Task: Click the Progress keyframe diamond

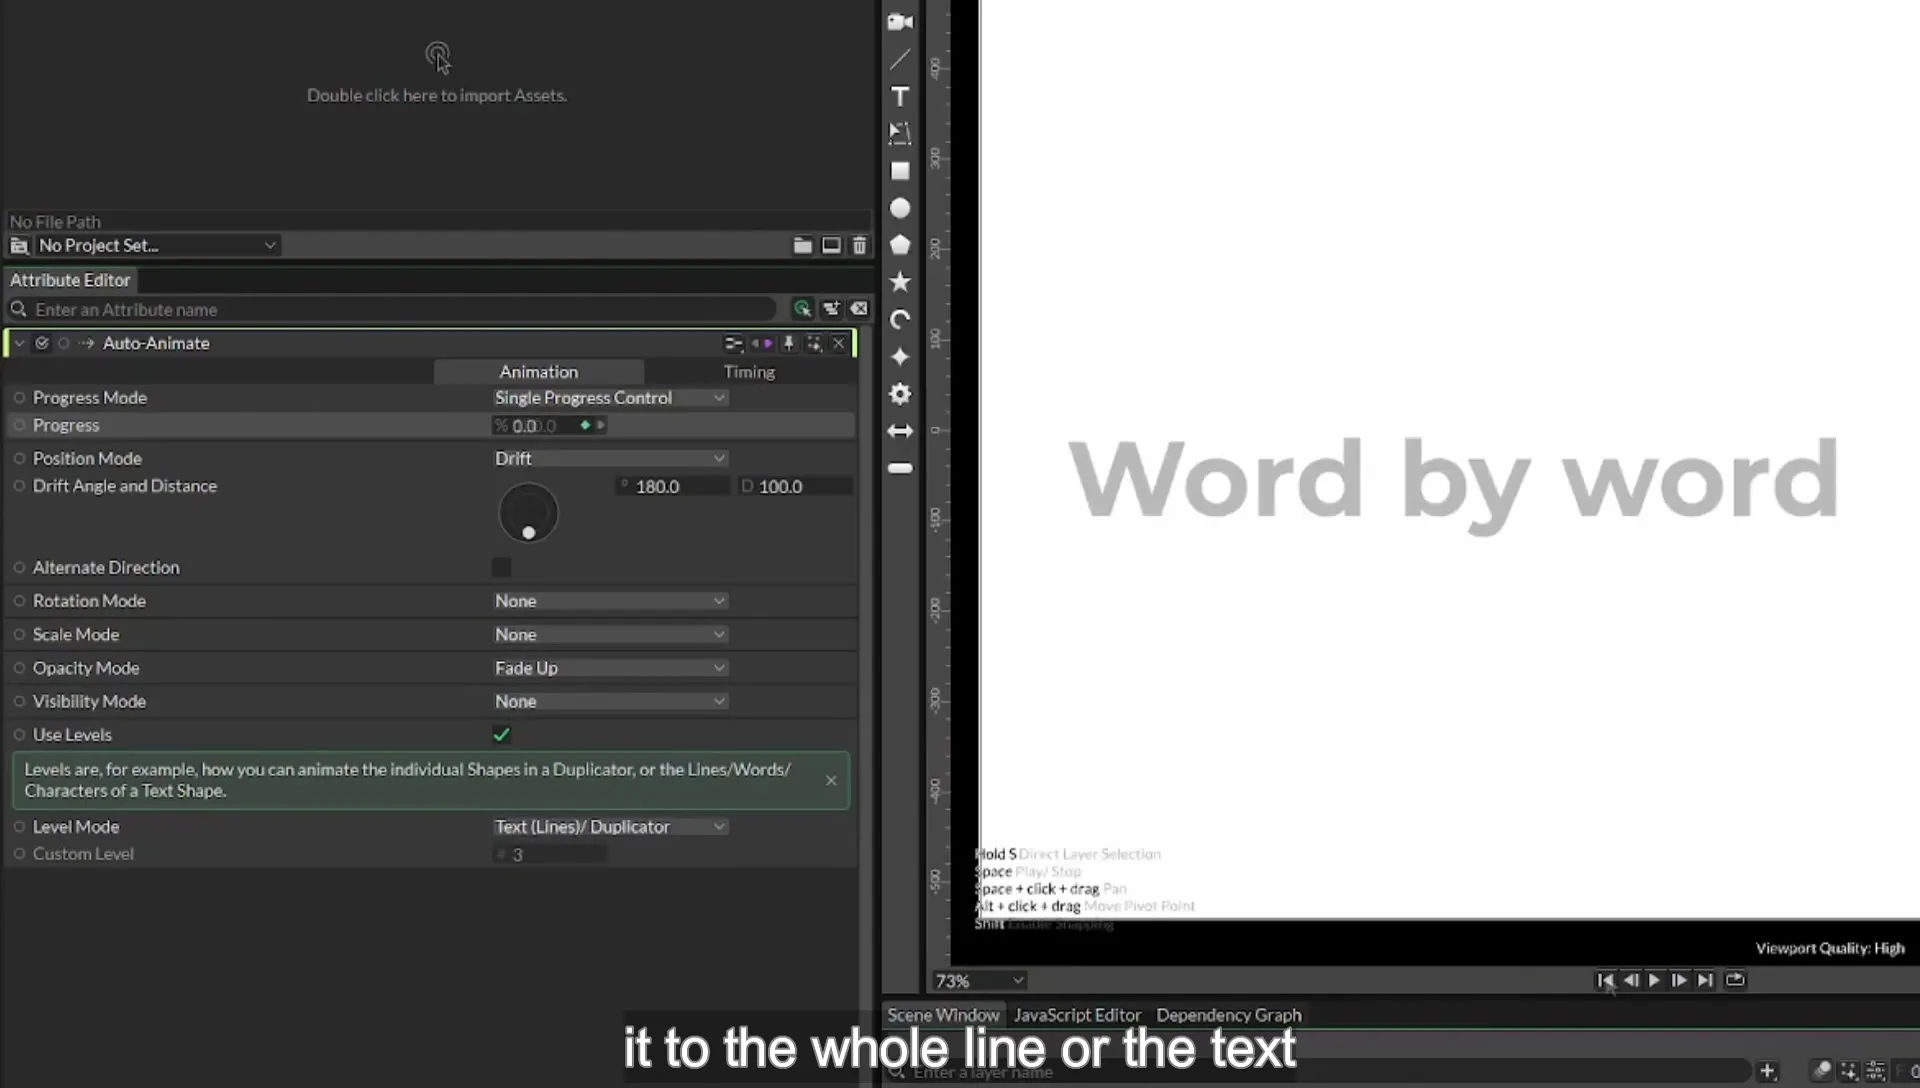Action: pos(585,425)
